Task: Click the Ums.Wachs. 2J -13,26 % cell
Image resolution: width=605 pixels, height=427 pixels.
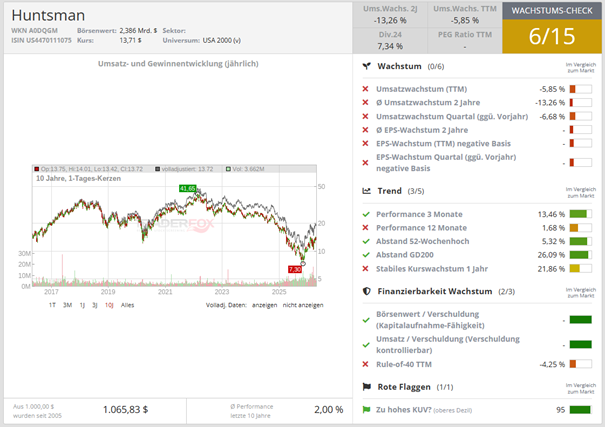Action: tap(390, 15)
